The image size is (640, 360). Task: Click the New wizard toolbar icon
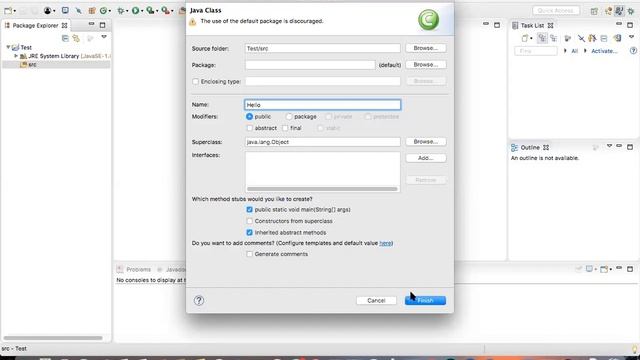[8, 11]
